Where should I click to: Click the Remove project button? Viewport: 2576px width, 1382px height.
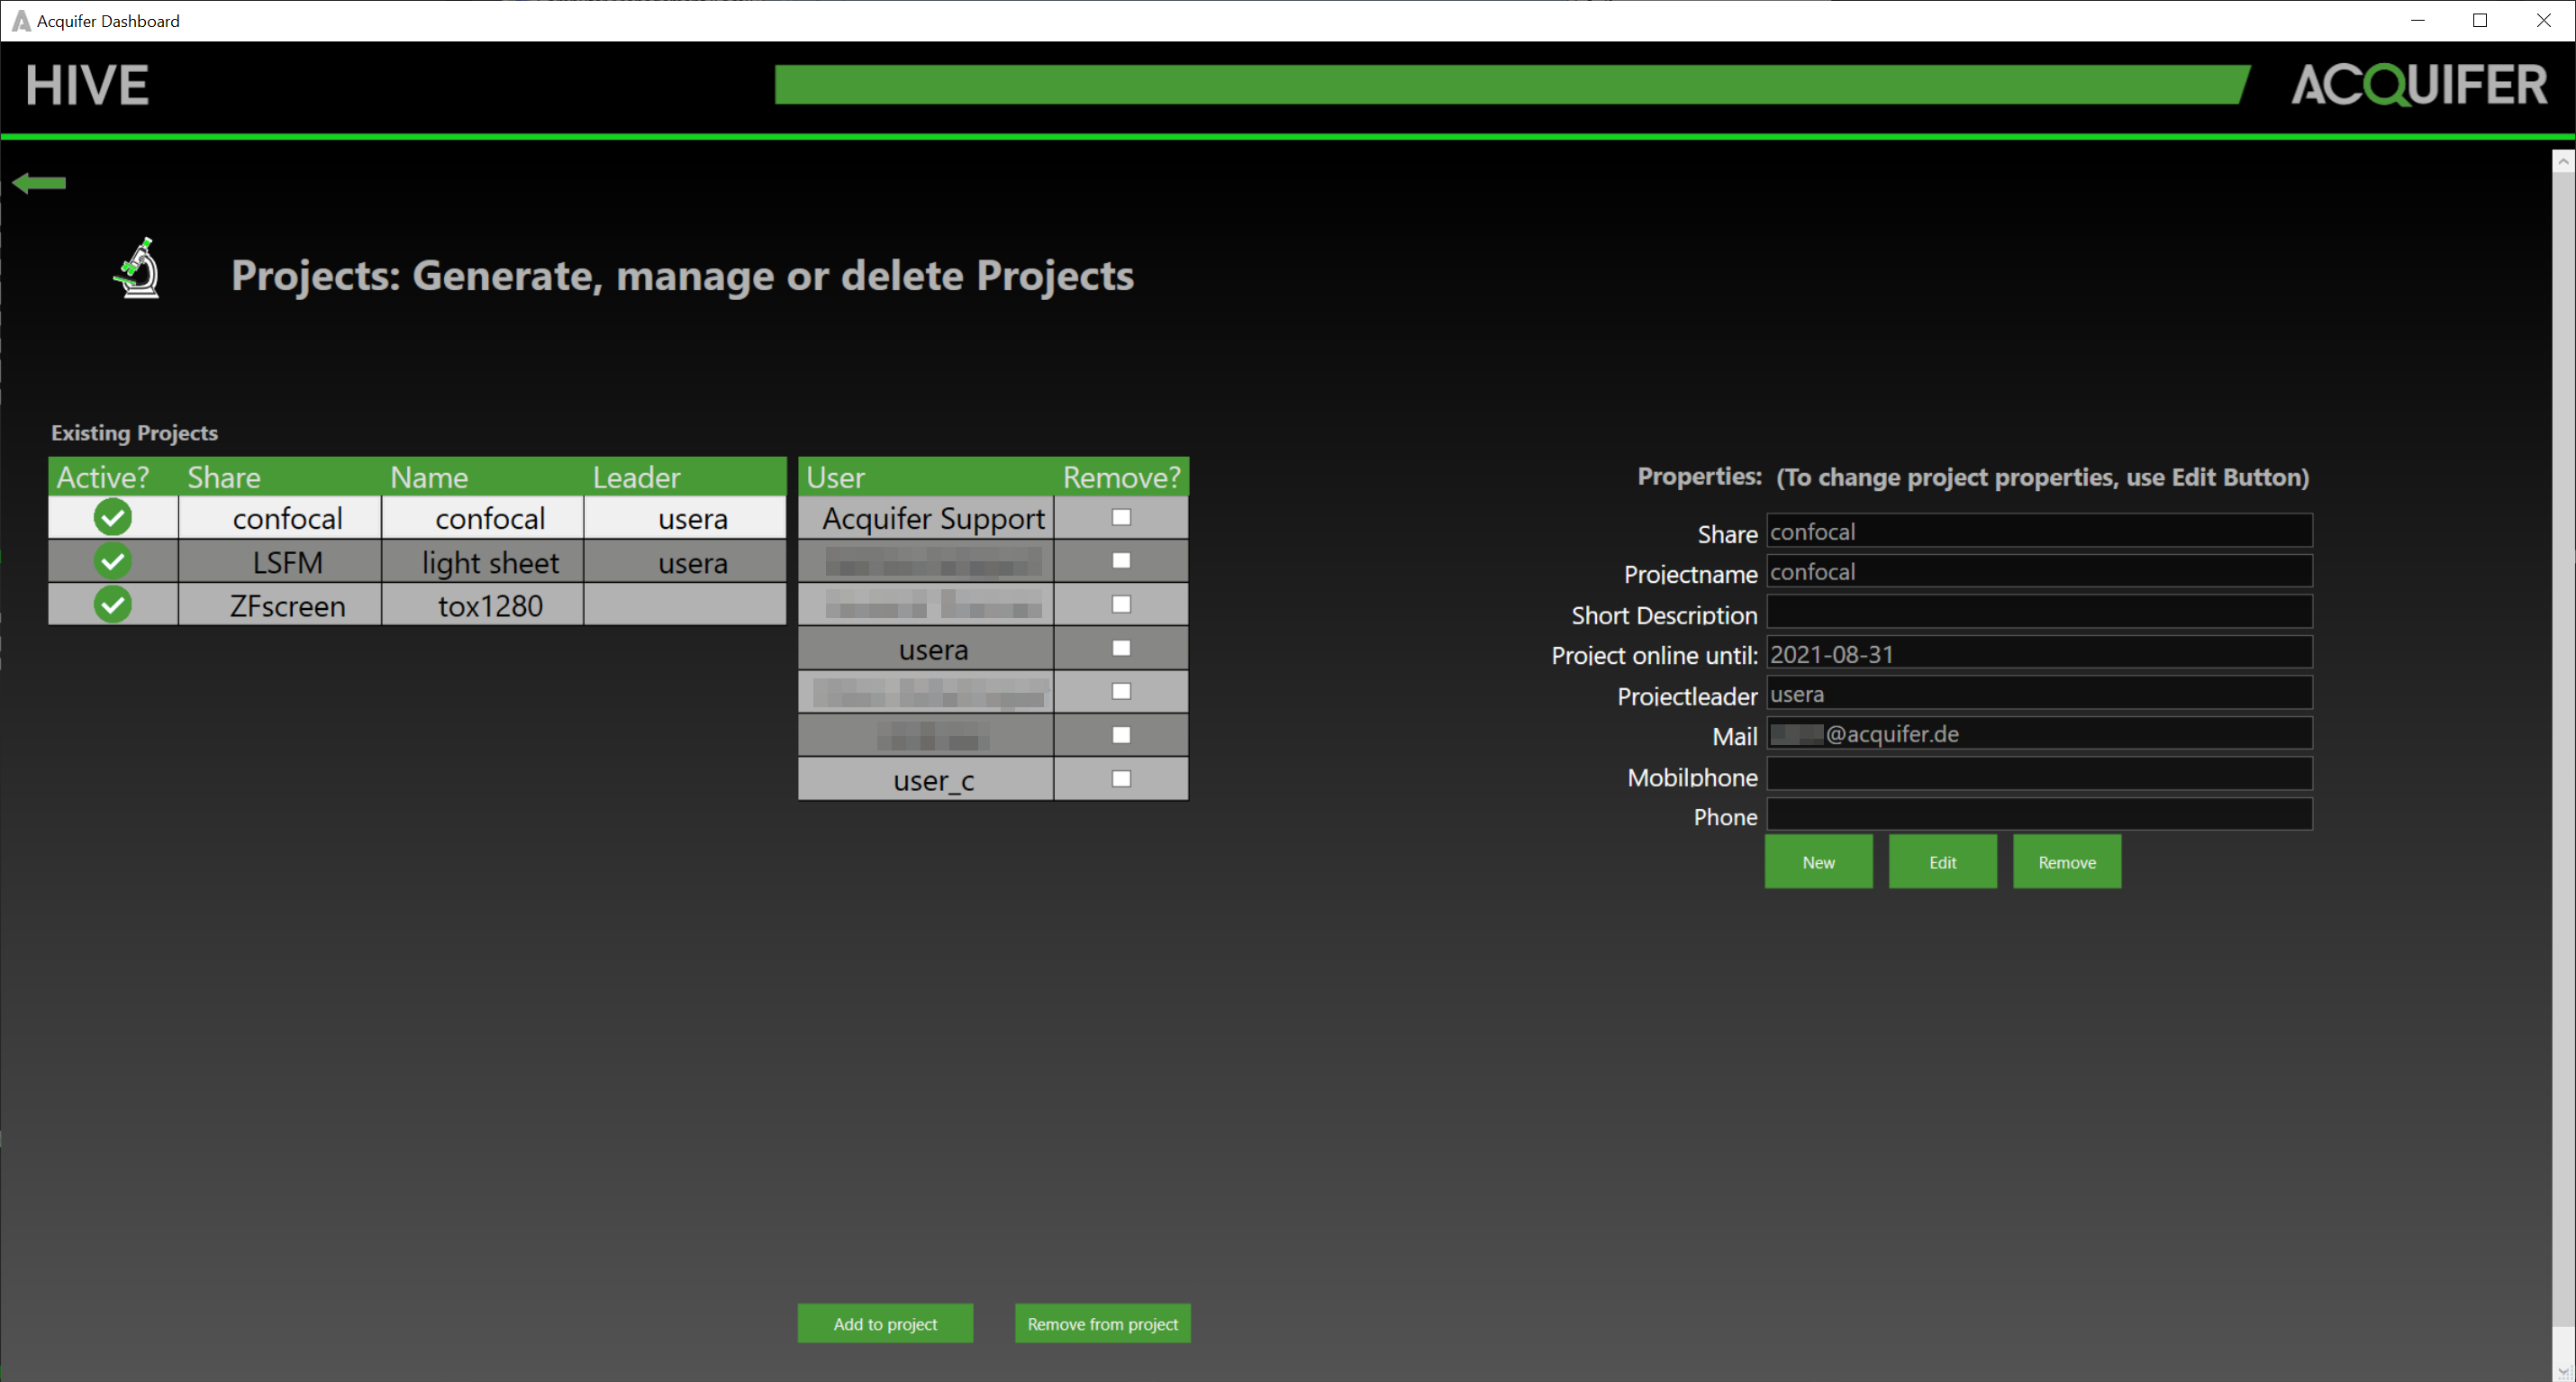[x=2066, y=862]
